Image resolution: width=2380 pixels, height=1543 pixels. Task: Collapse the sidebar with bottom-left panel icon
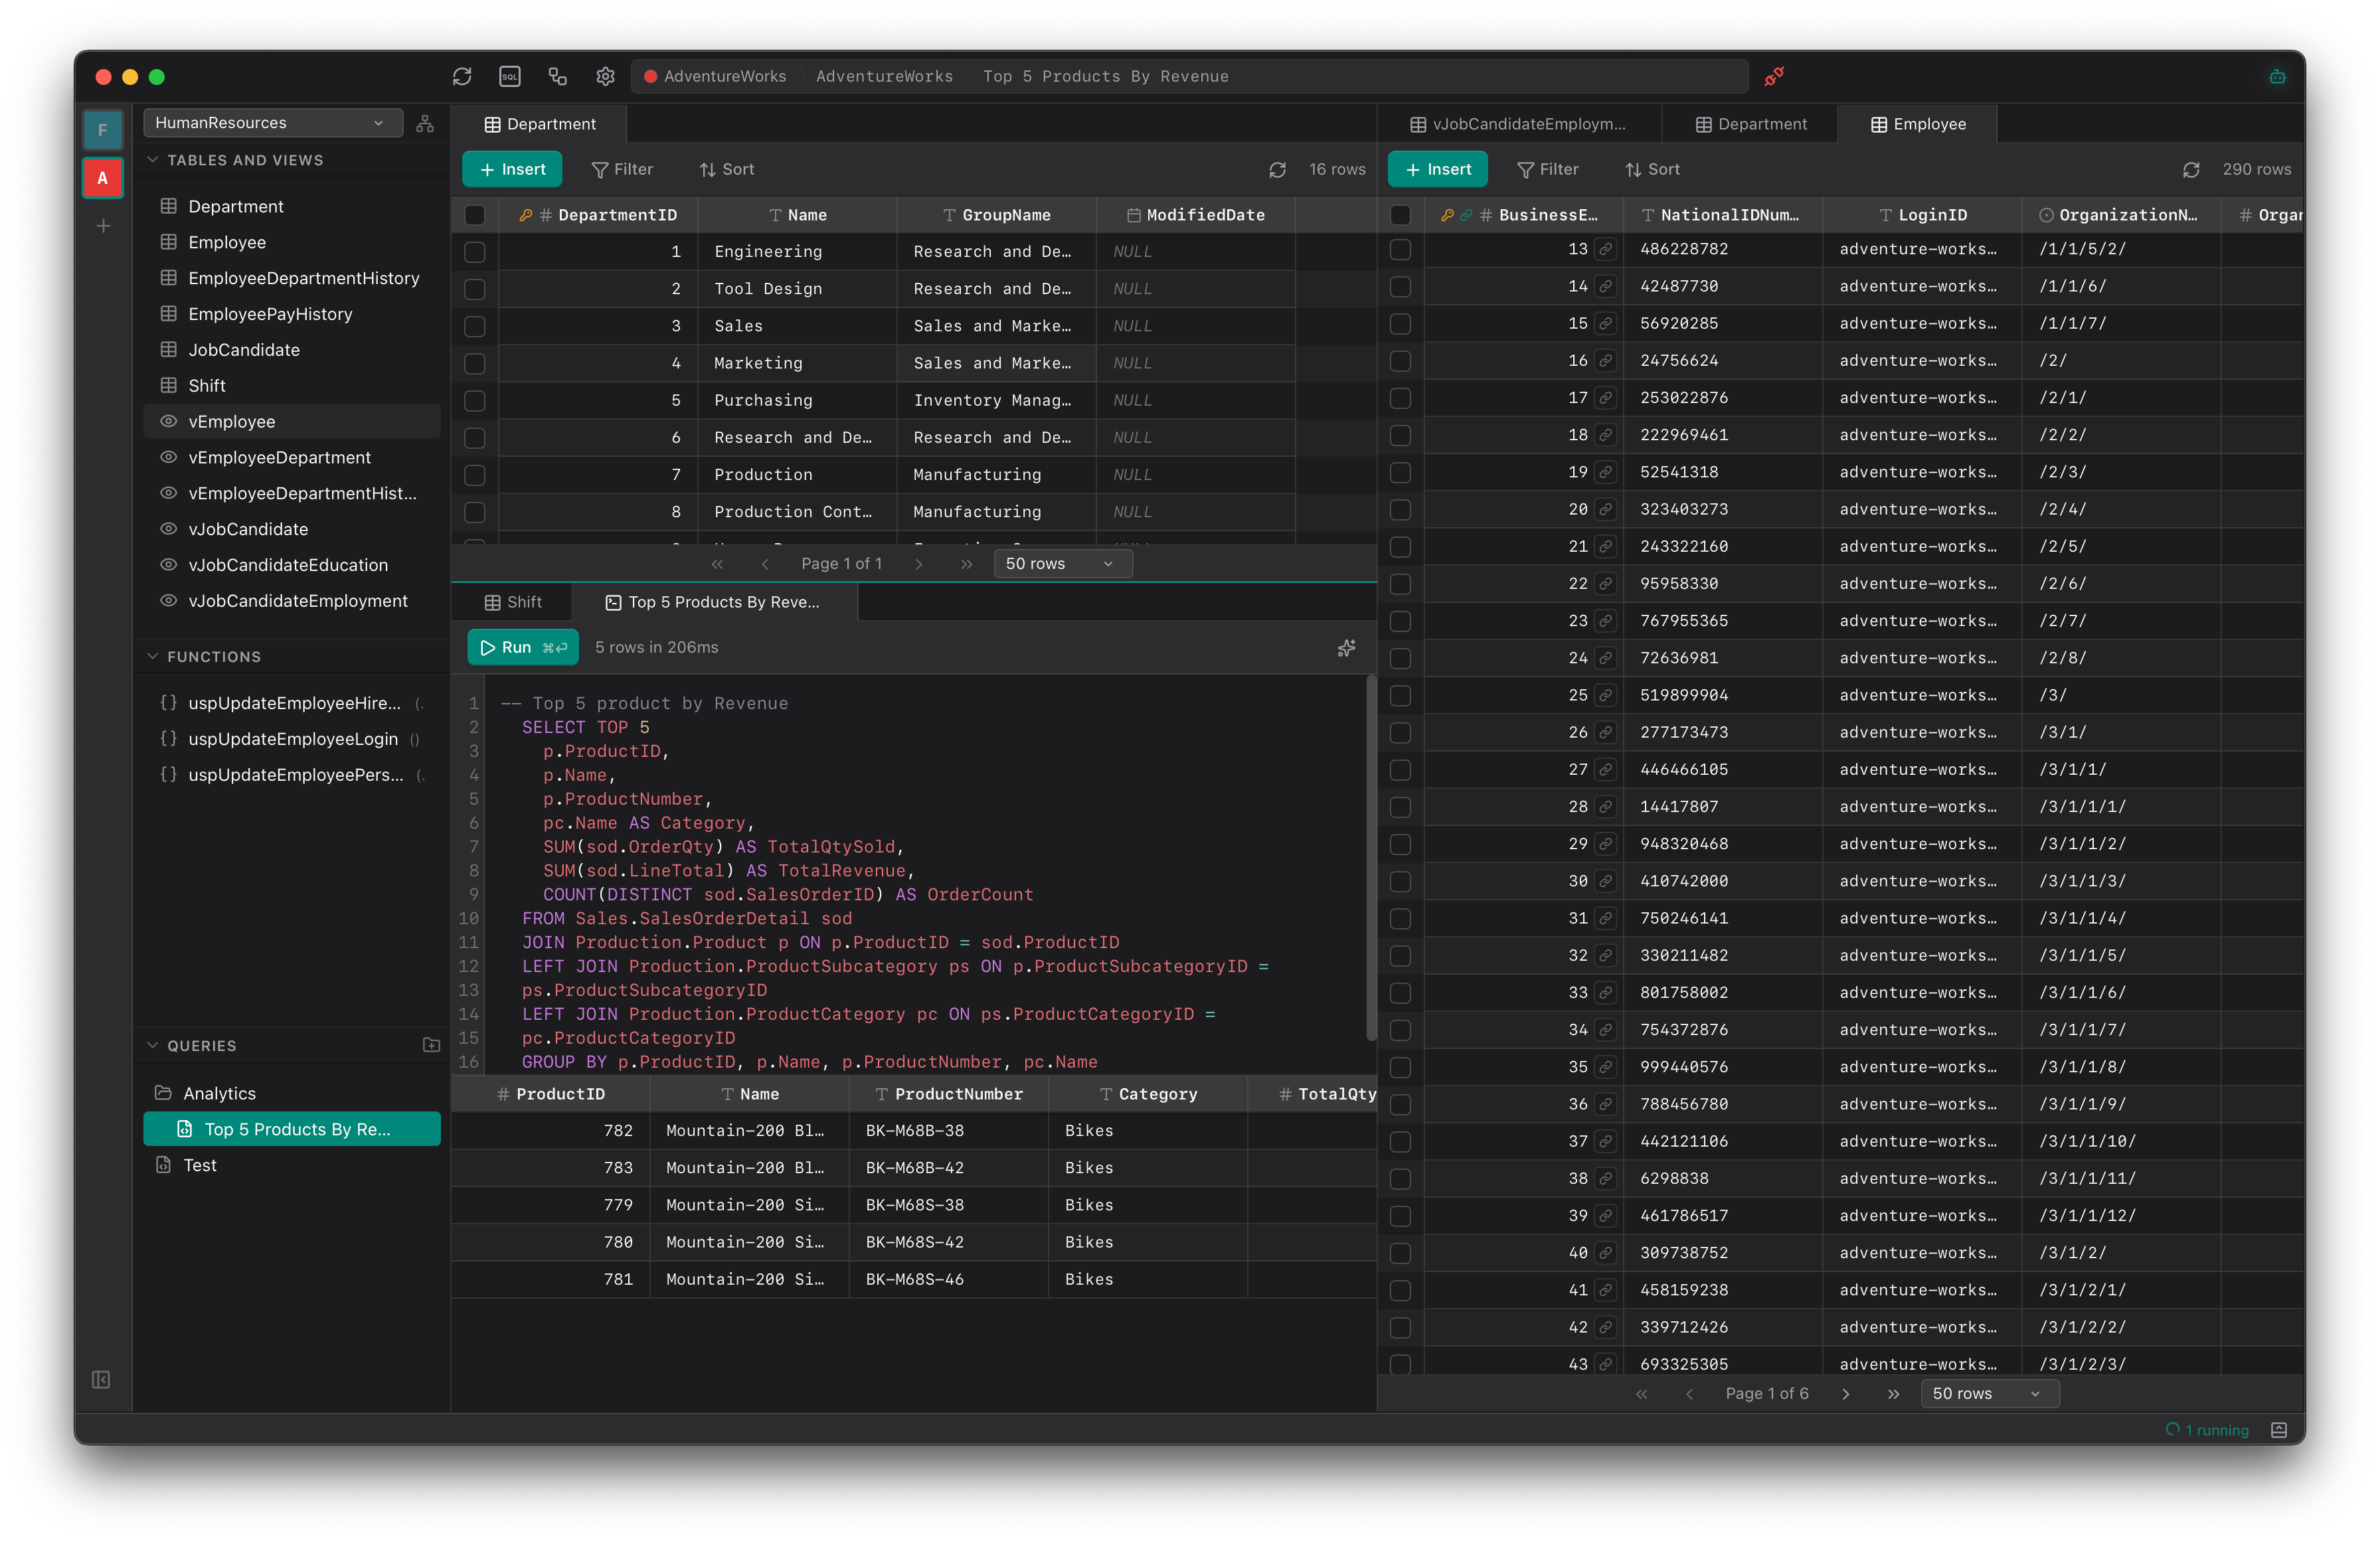[x=101, y=1379]
